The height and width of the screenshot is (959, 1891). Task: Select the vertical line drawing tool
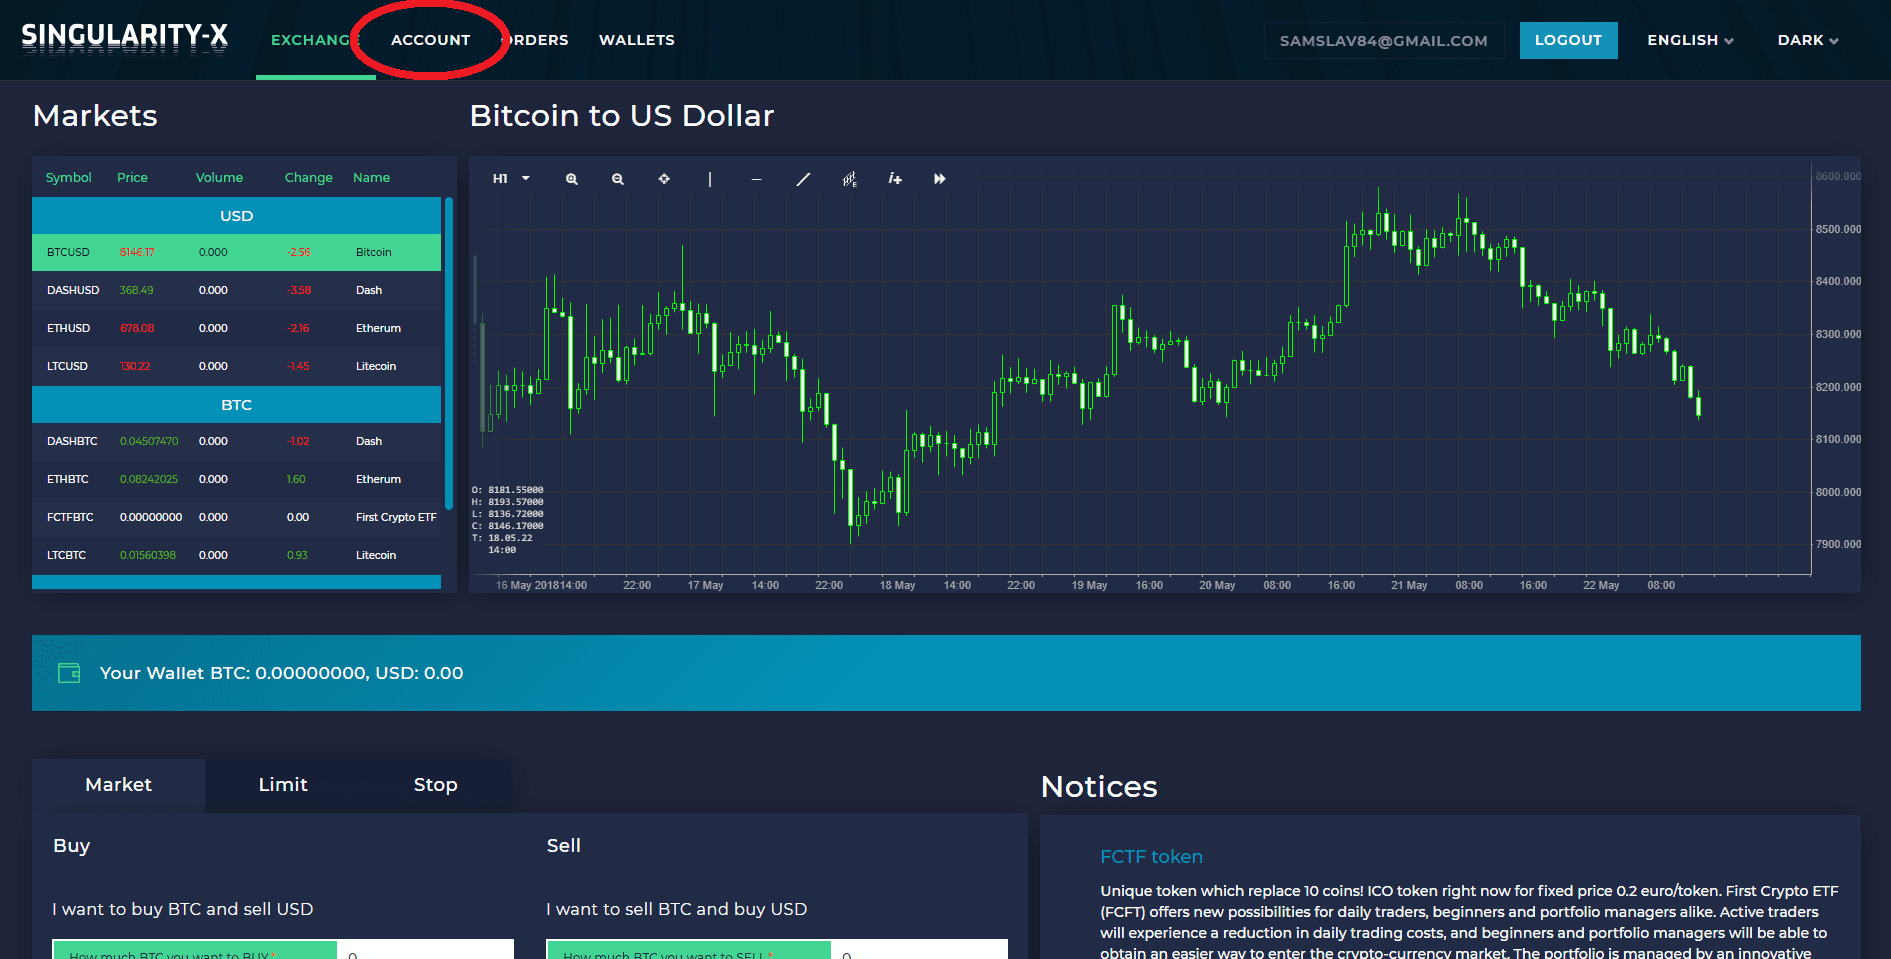click(710, 179)
